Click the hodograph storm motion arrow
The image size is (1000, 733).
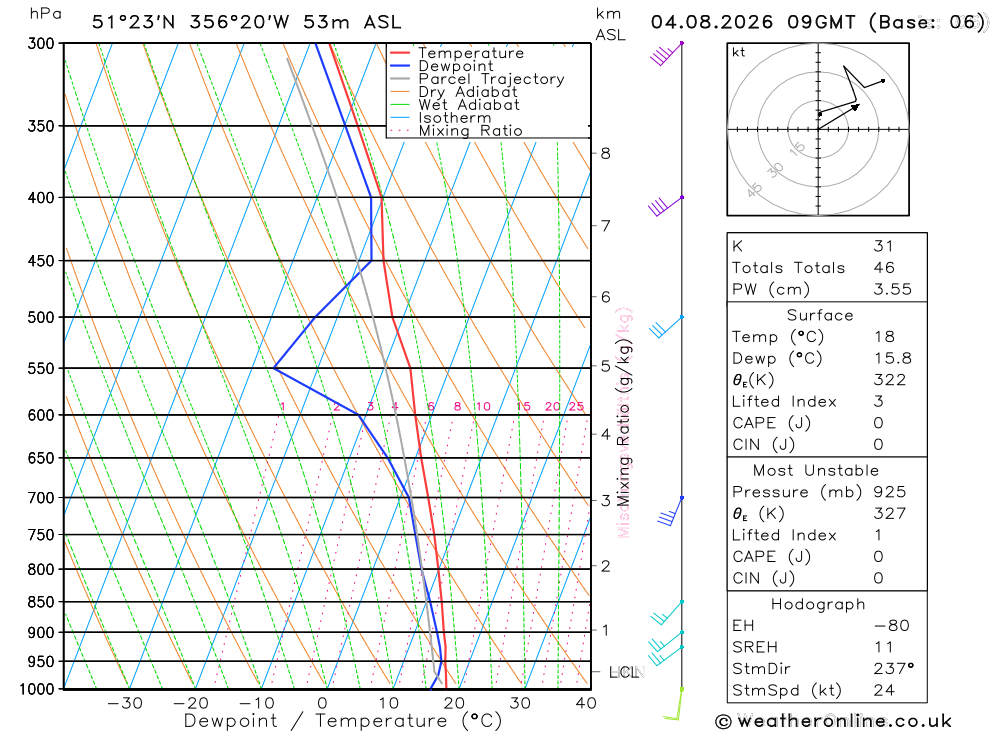click(x=839, y=117)
